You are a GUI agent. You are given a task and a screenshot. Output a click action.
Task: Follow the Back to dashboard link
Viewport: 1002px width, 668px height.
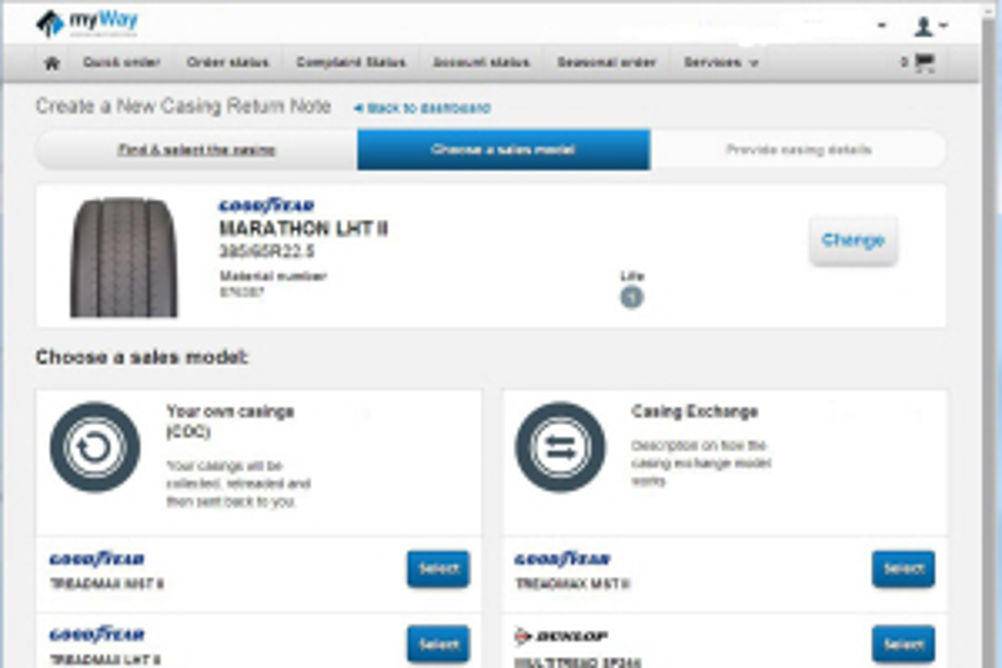pyautogui.click(x=422, y=108)
